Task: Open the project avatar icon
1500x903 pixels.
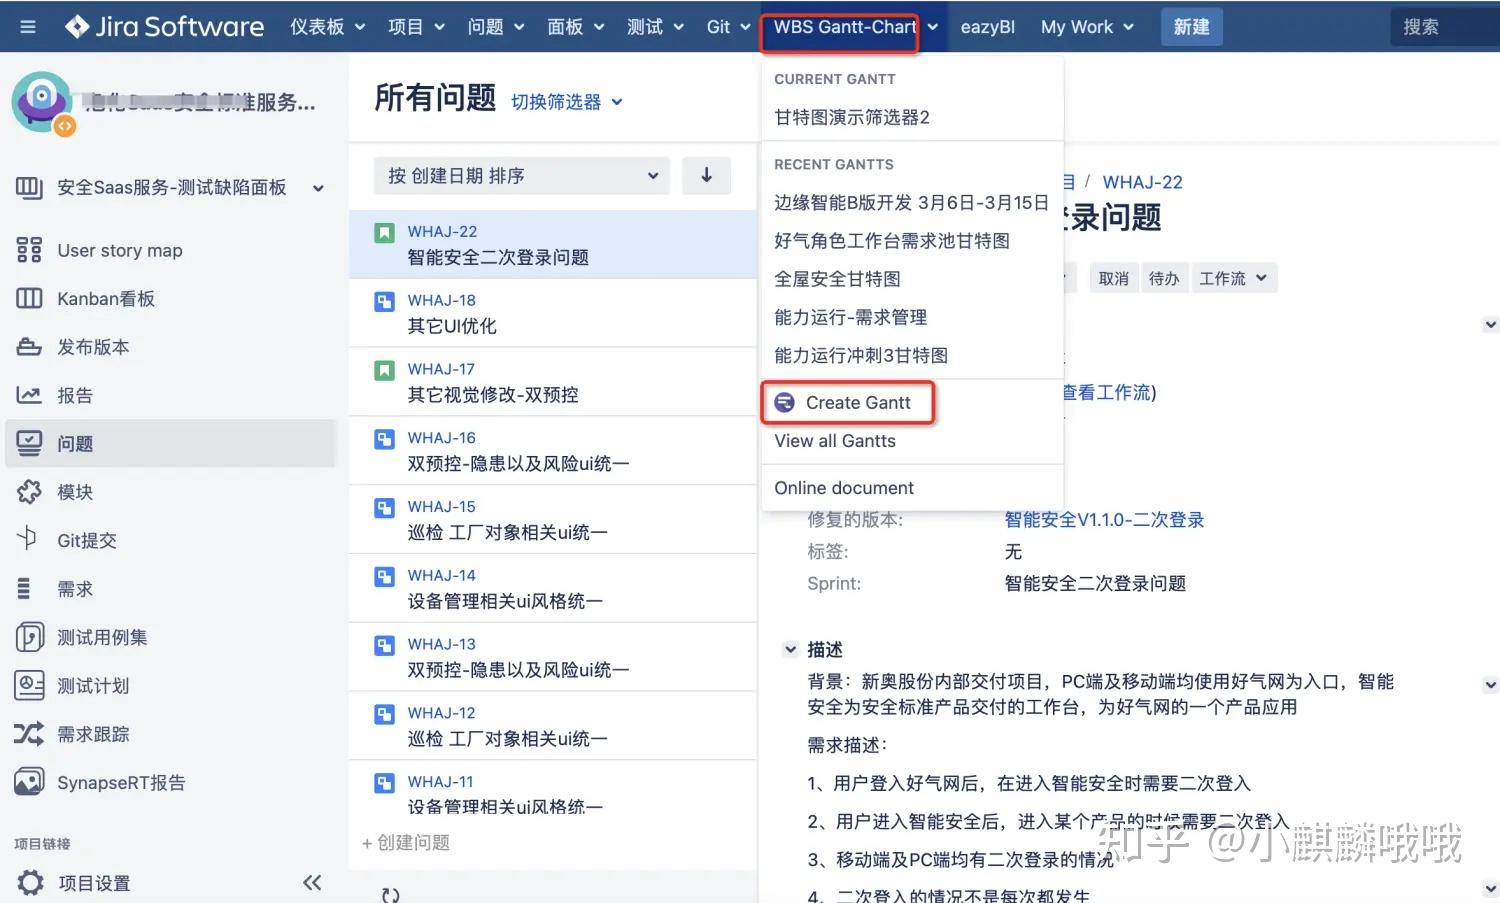Action: (42, 101)
